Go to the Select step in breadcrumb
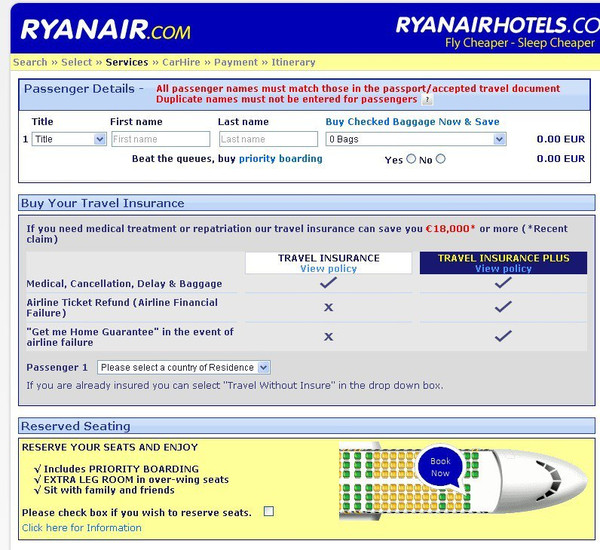This screenshot has height=550, width=600. pos(77,62)
